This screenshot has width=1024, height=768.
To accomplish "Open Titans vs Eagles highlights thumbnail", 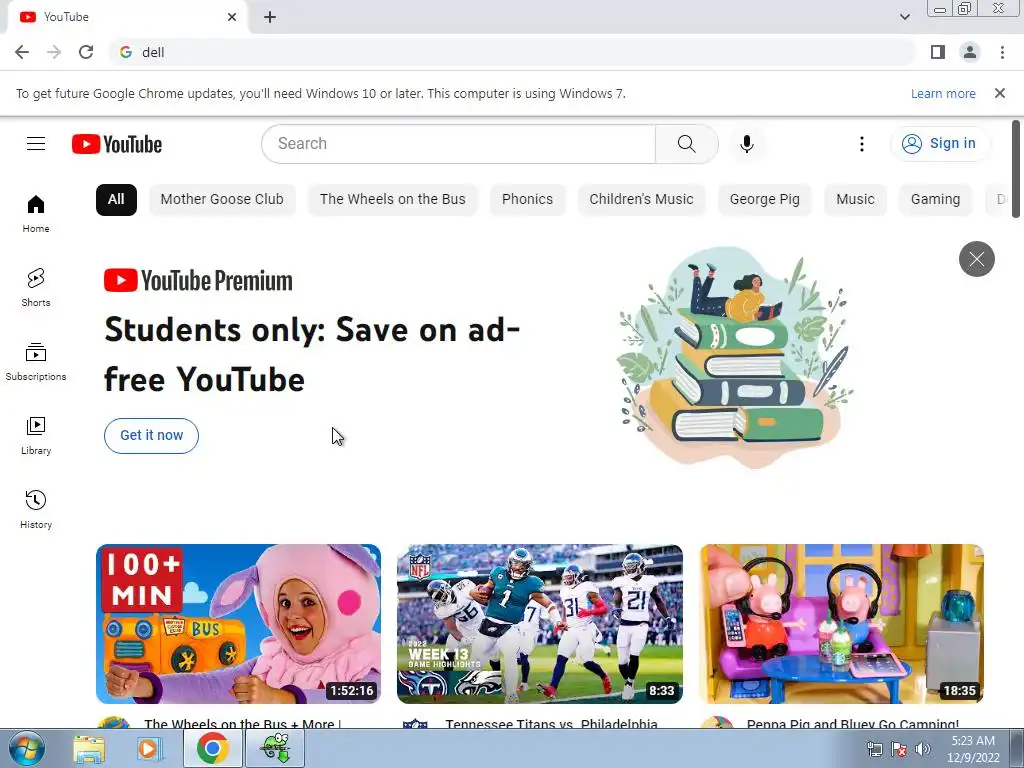I will click(x=540, y=624).
